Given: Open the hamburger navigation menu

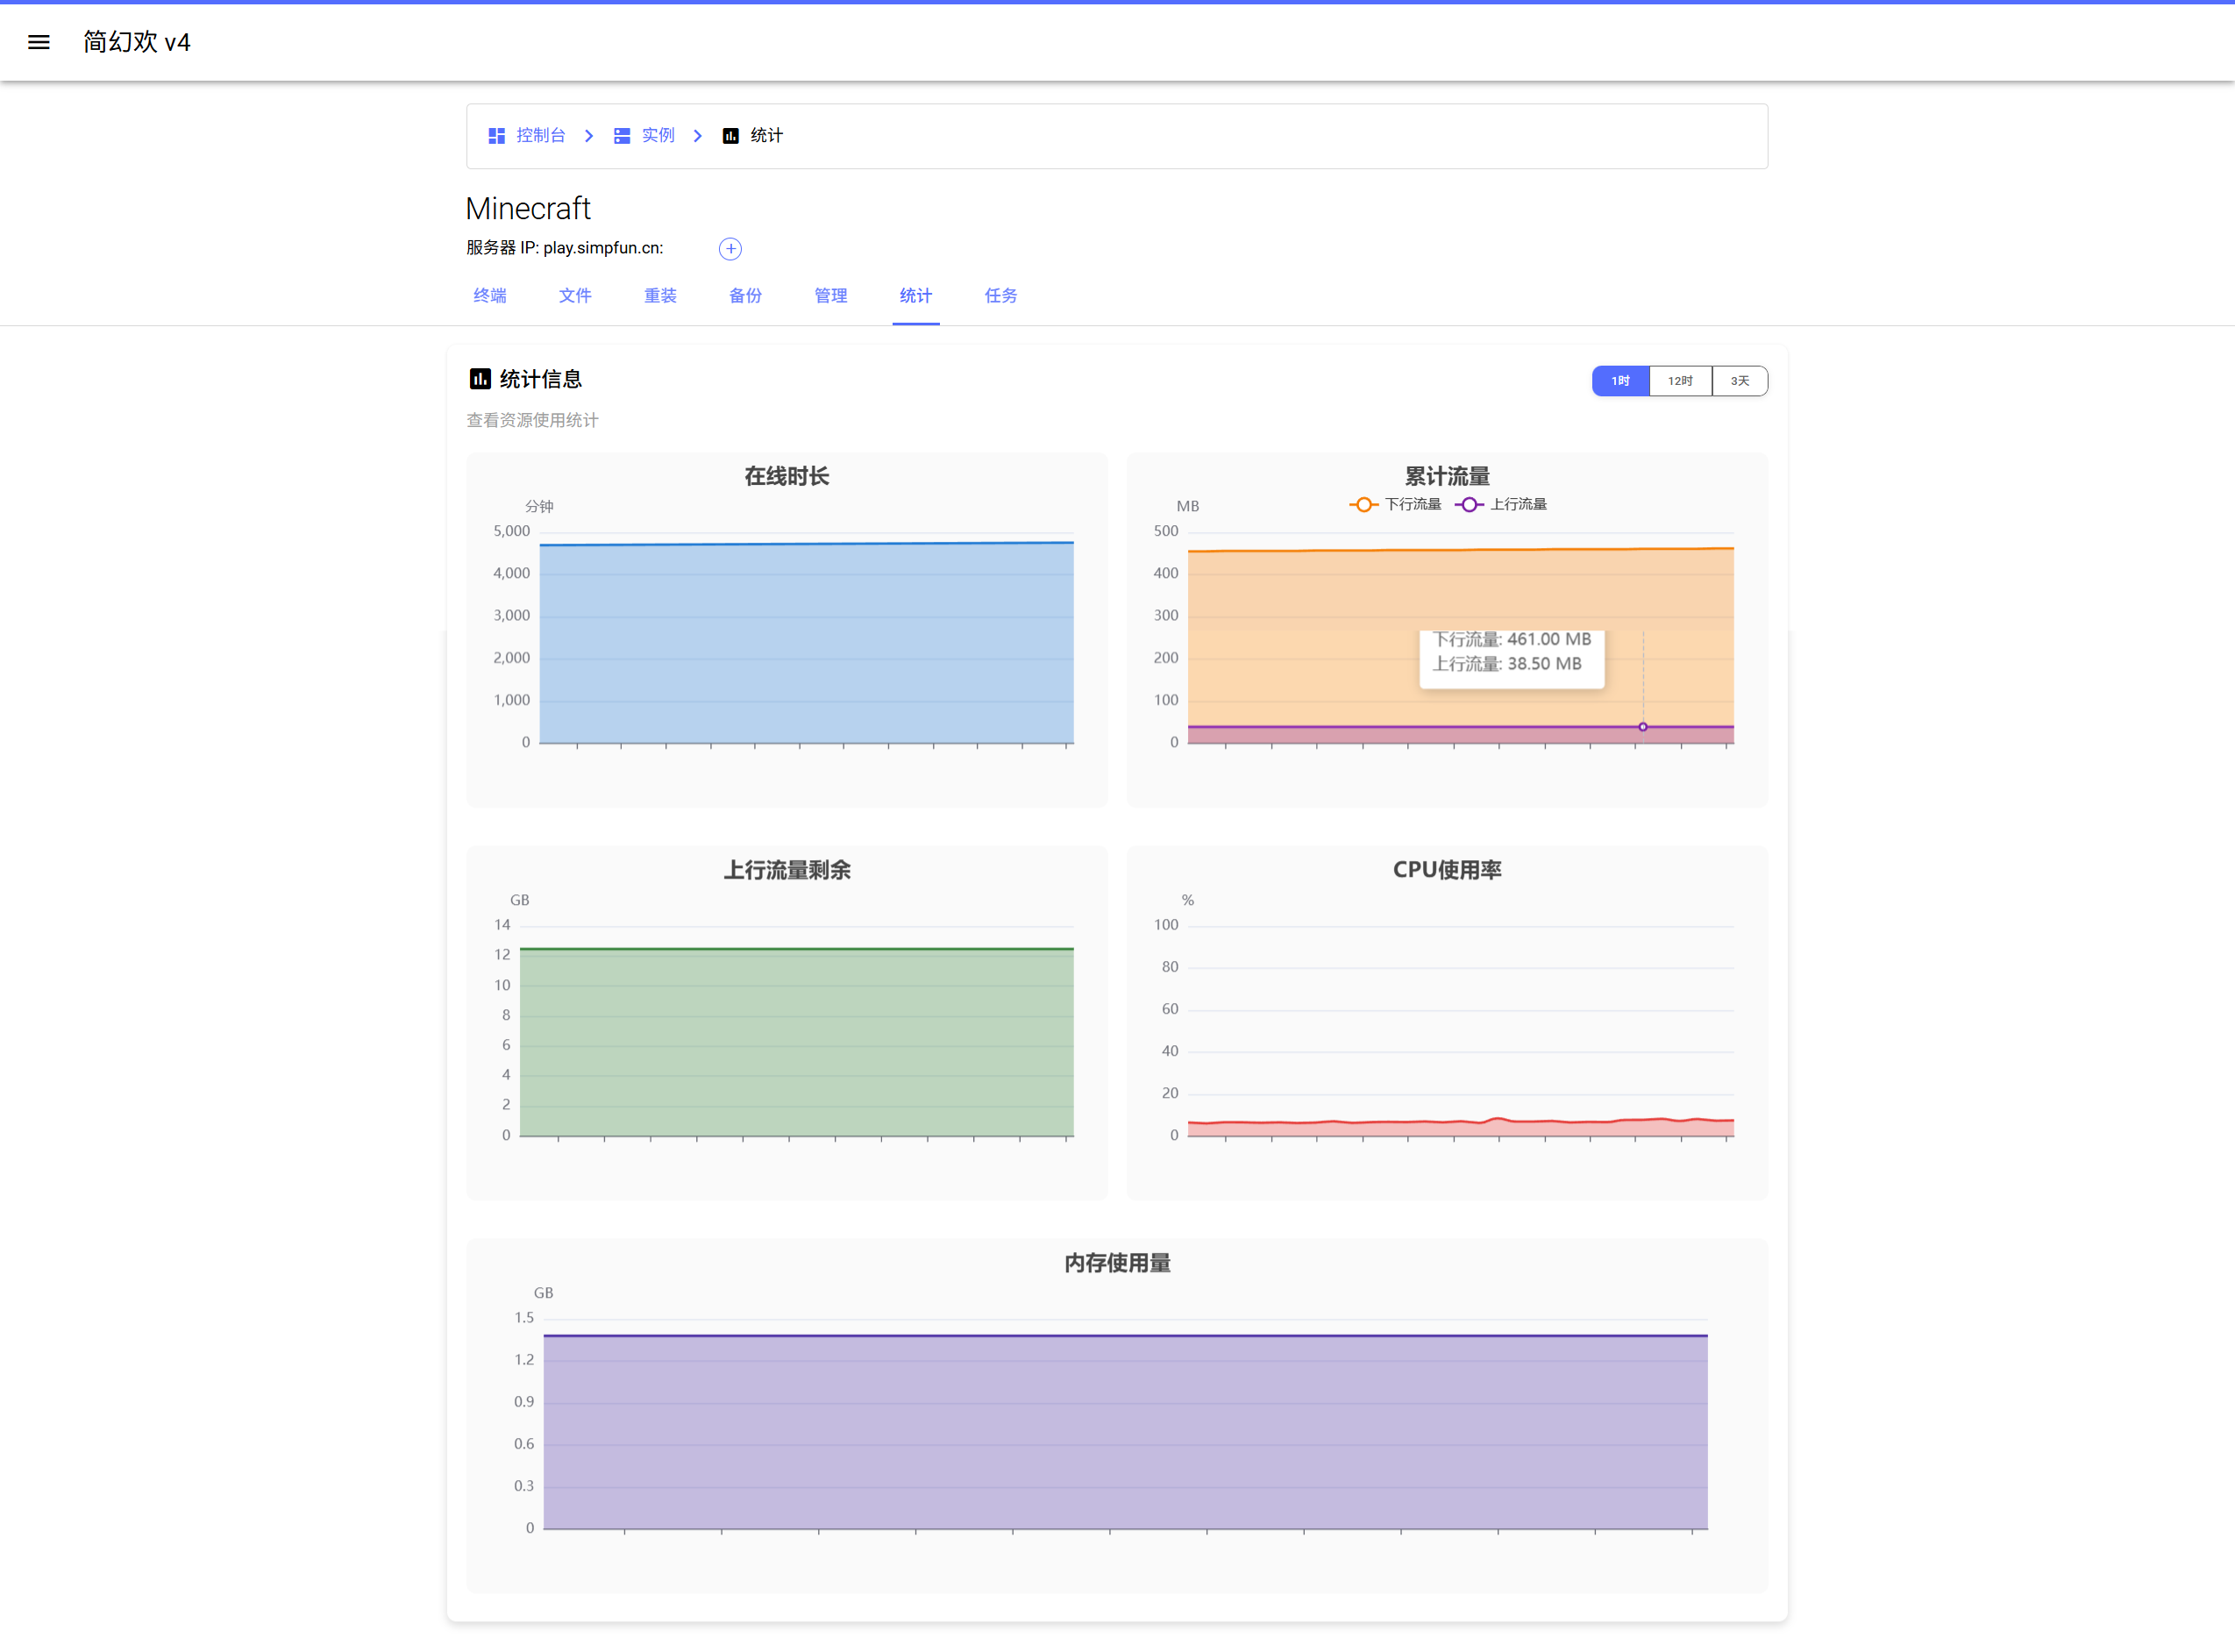Looking at the screenshot, I should (38, 42).
